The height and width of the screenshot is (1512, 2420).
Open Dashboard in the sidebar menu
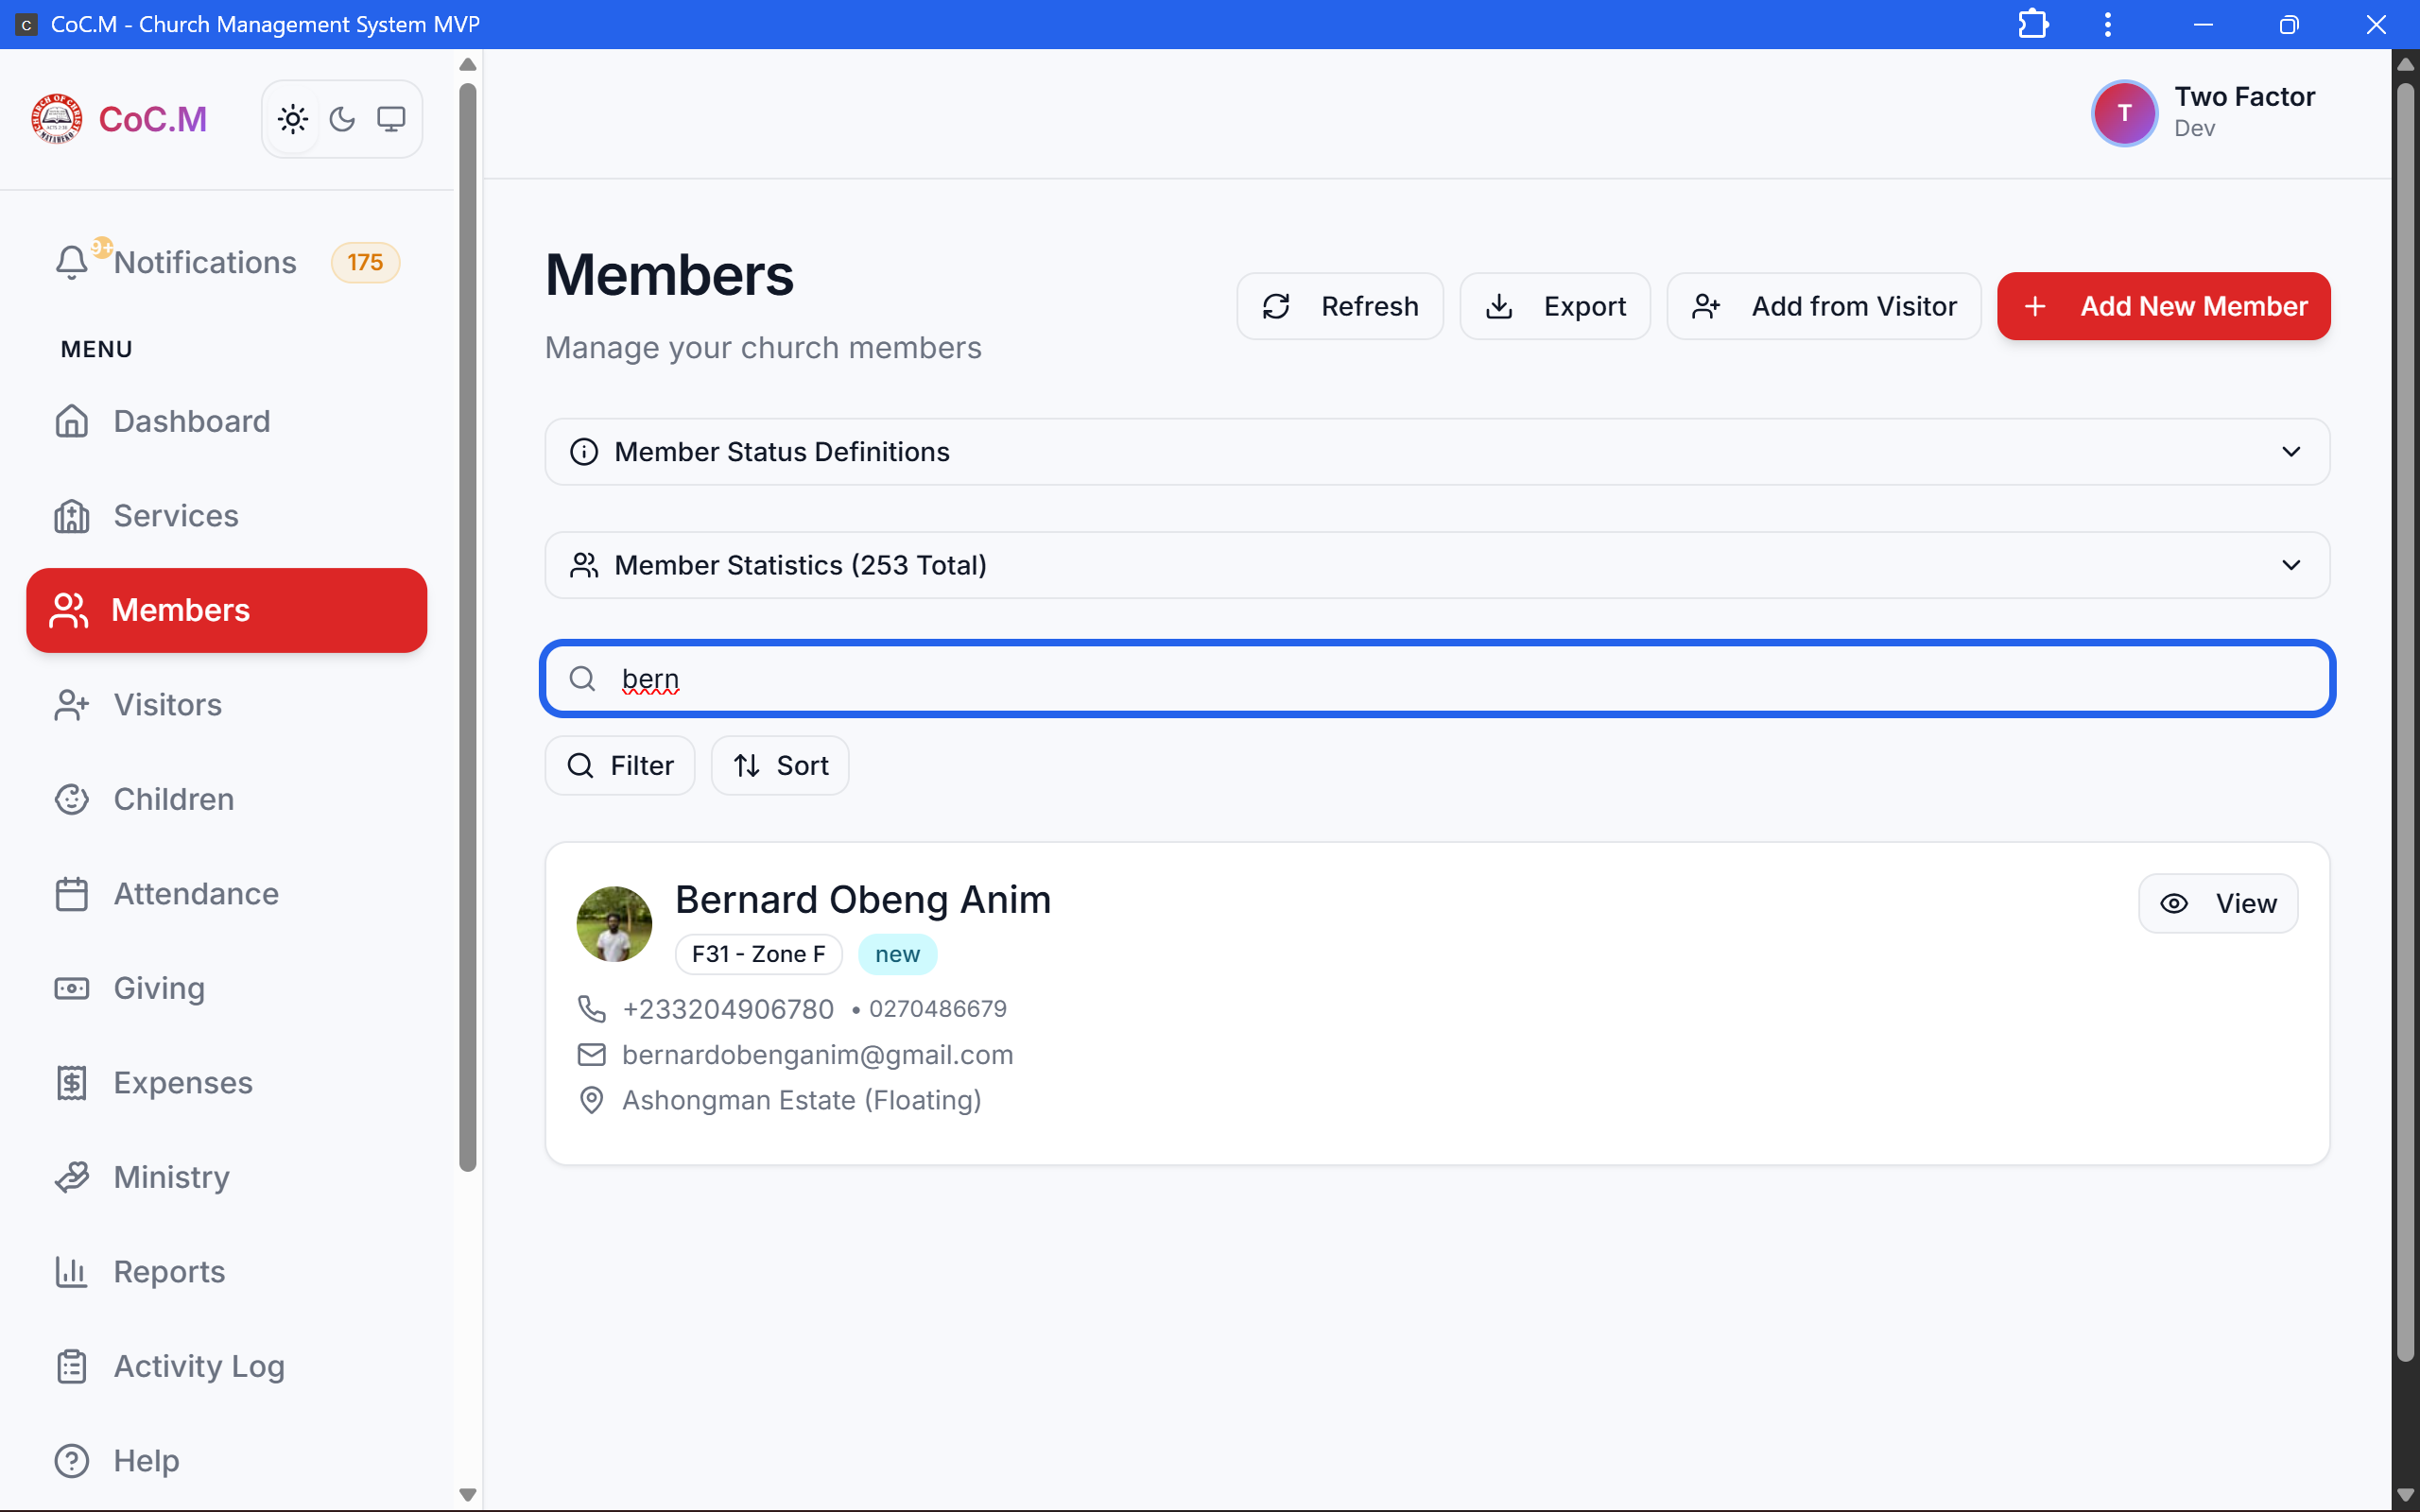[x=227, y=421]
